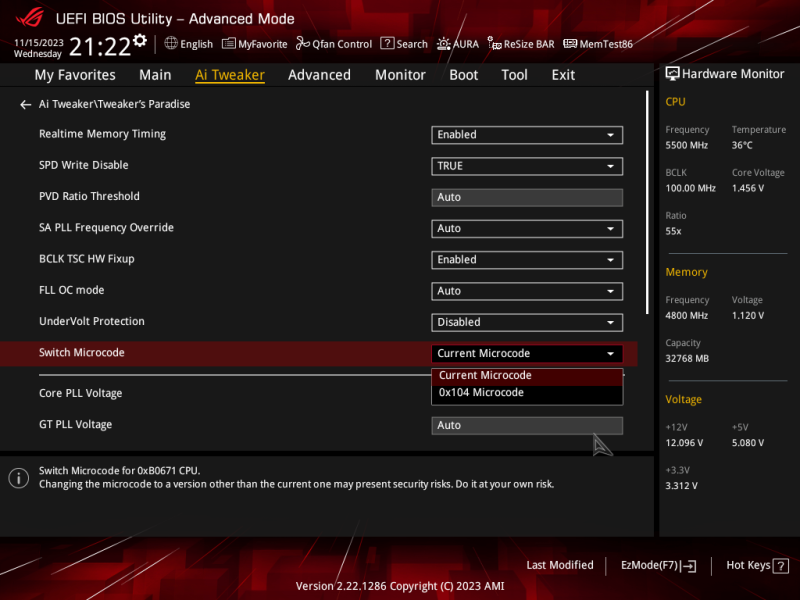This screenshot has width=800, height=600.
Task: Select Current Microcode option in list
Action: click(x=527, y=376)
